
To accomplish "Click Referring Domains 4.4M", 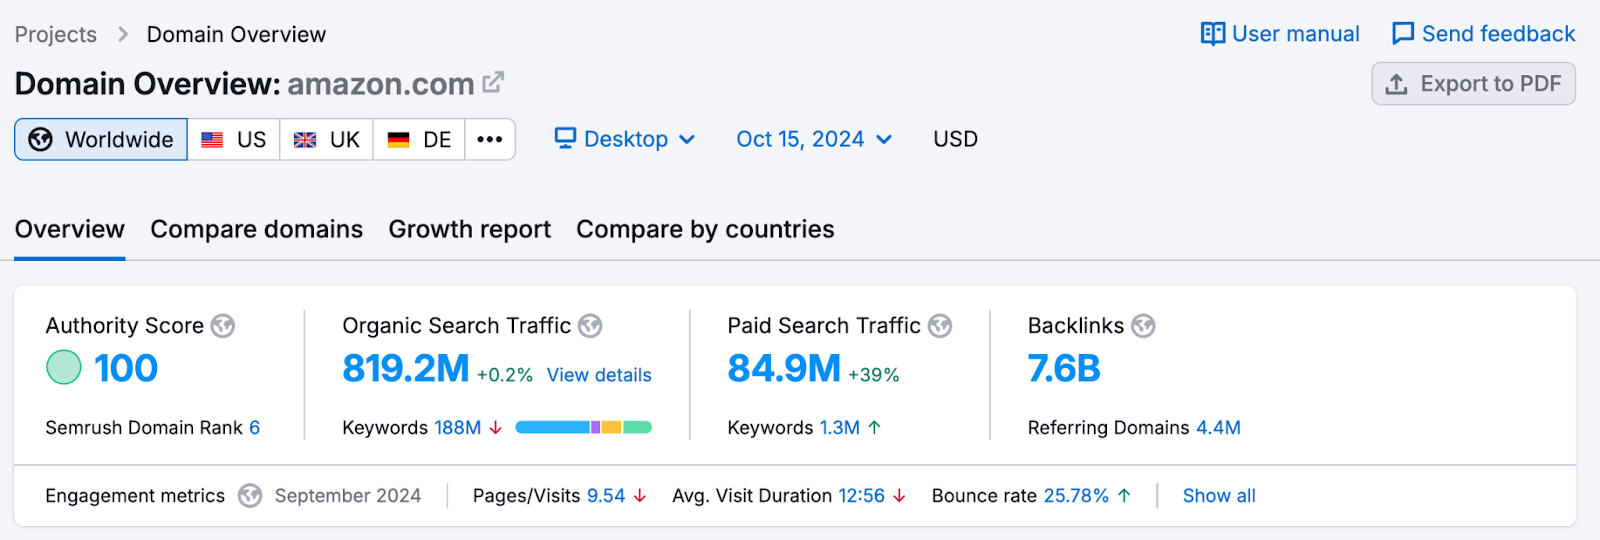I will pyautogui.click(x=1218, y=428).
